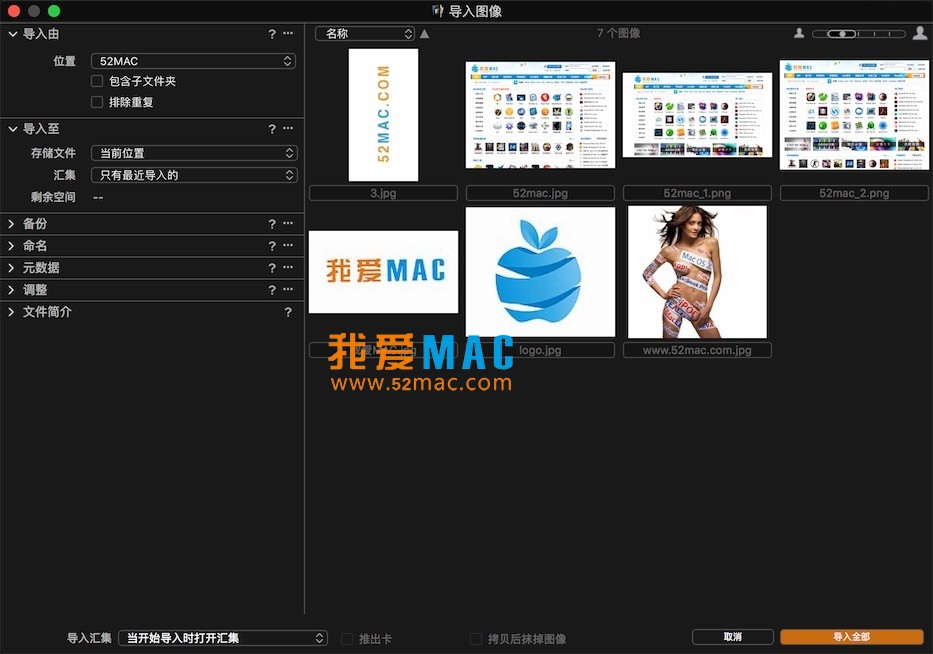Open help for 调整 section
Viewport: 933px width, 654px height.
pyautogui.click(x=272, y=290)
